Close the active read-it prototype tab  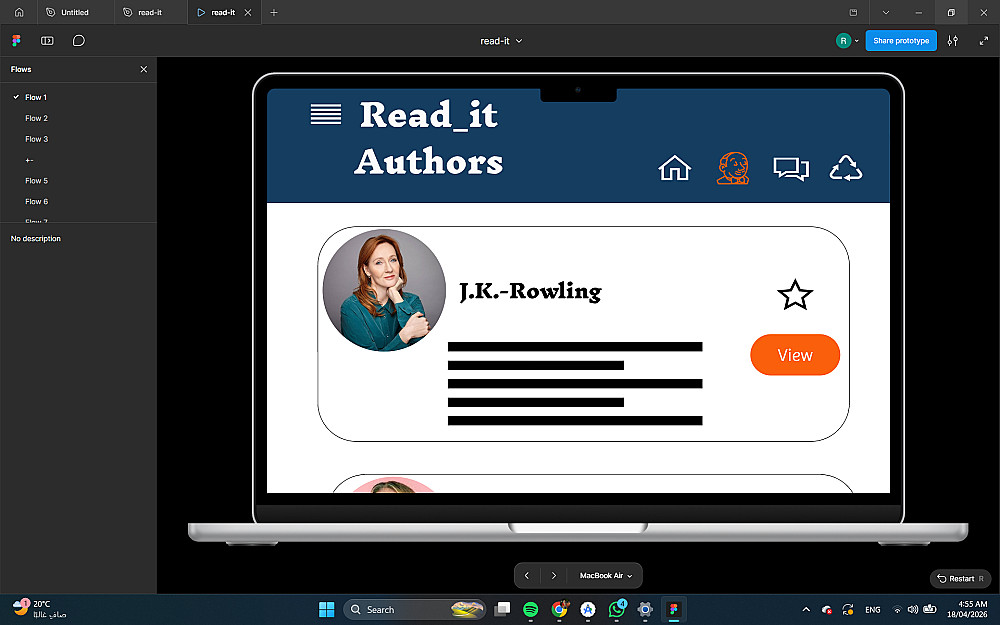(248, 12)
